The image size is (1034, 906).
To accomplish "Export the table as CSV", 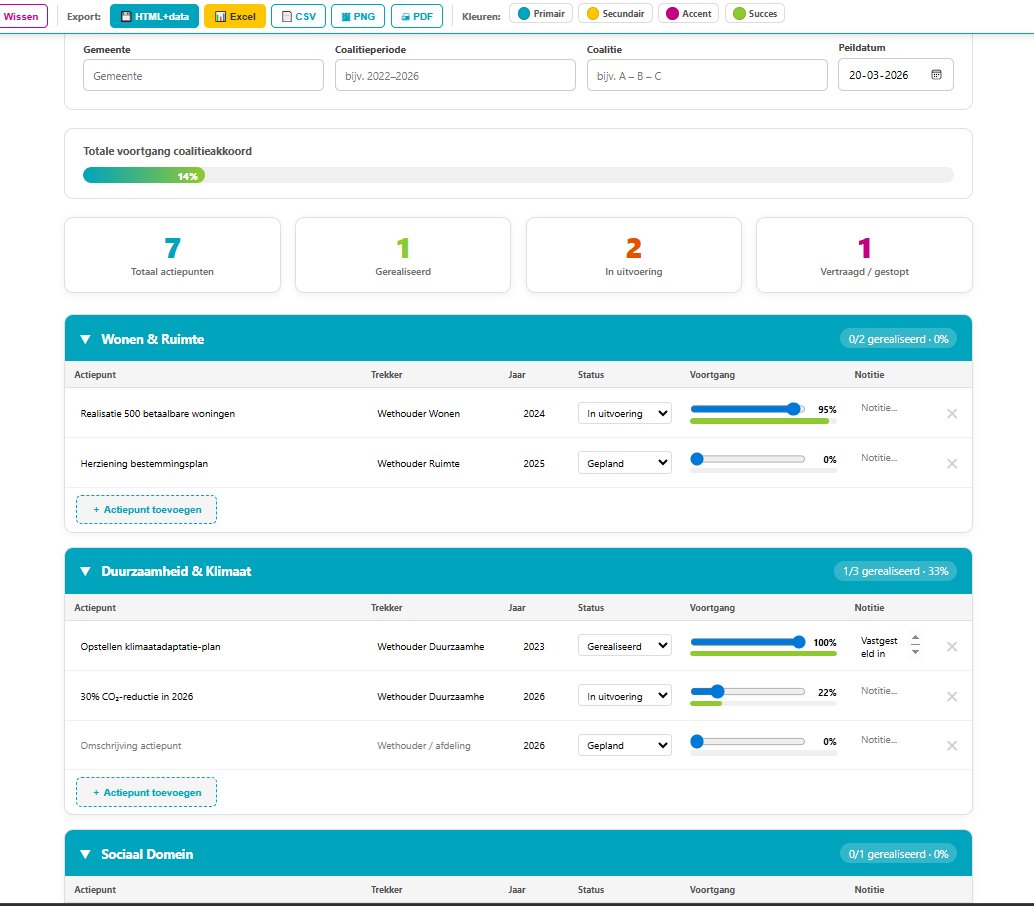I will 297,16.
